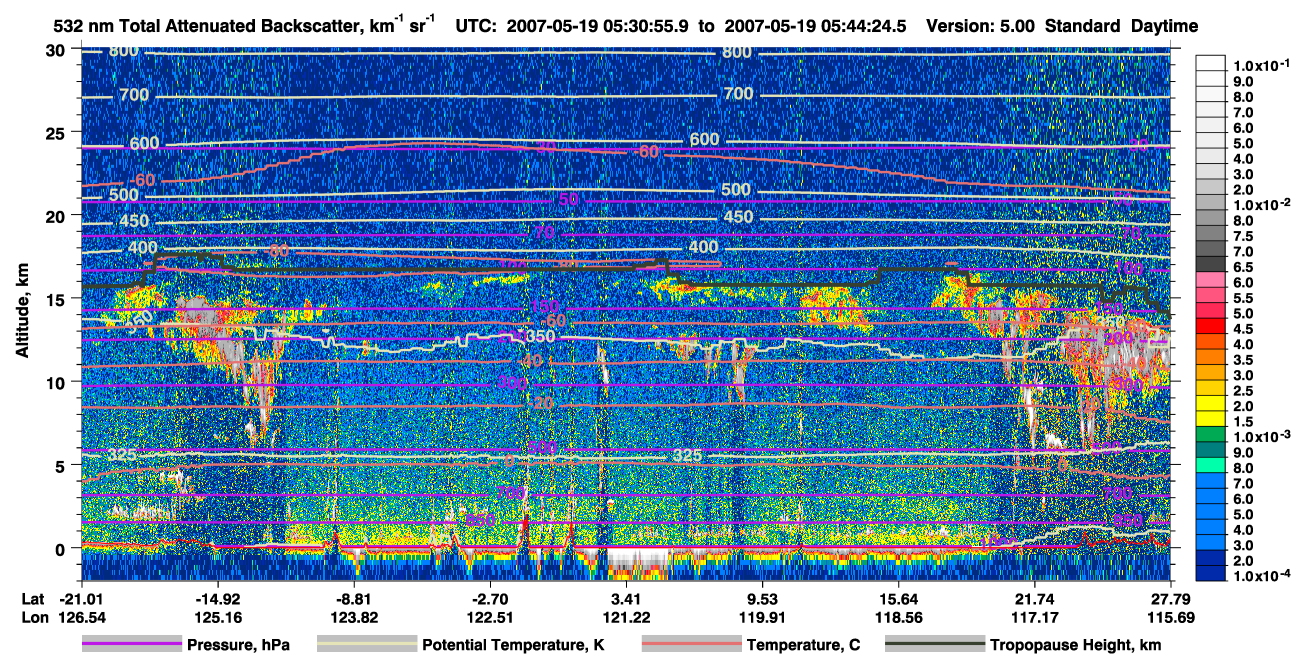This screenshot has height=667, width=1300.
Task: Click the longitude value '117.17'
Action: [1035, 617]
